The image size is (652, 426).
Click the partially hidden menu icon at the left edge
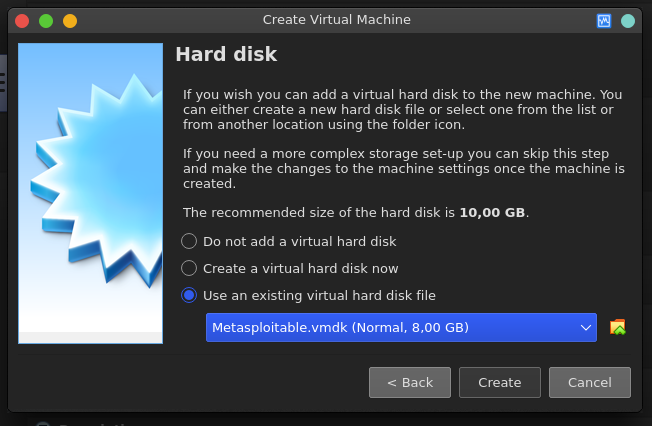tap(2, 83)
